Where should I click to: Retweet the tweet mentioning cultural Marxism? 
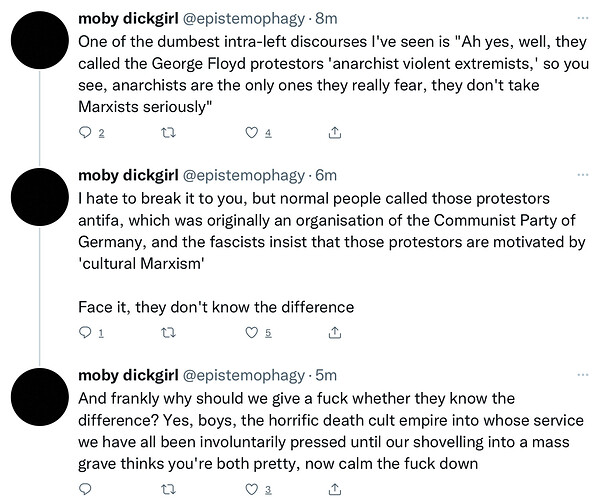pos(168,333)
